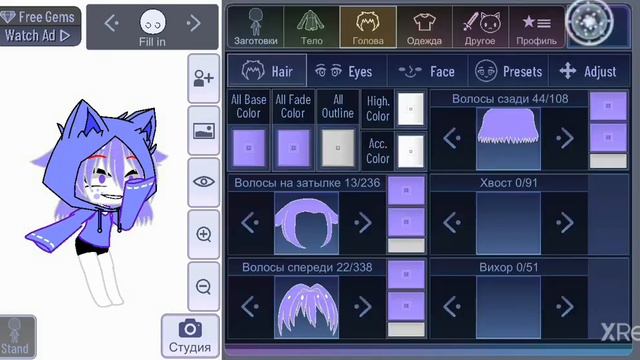Open outline swatch of Волосы спереди

pos(406,330)
